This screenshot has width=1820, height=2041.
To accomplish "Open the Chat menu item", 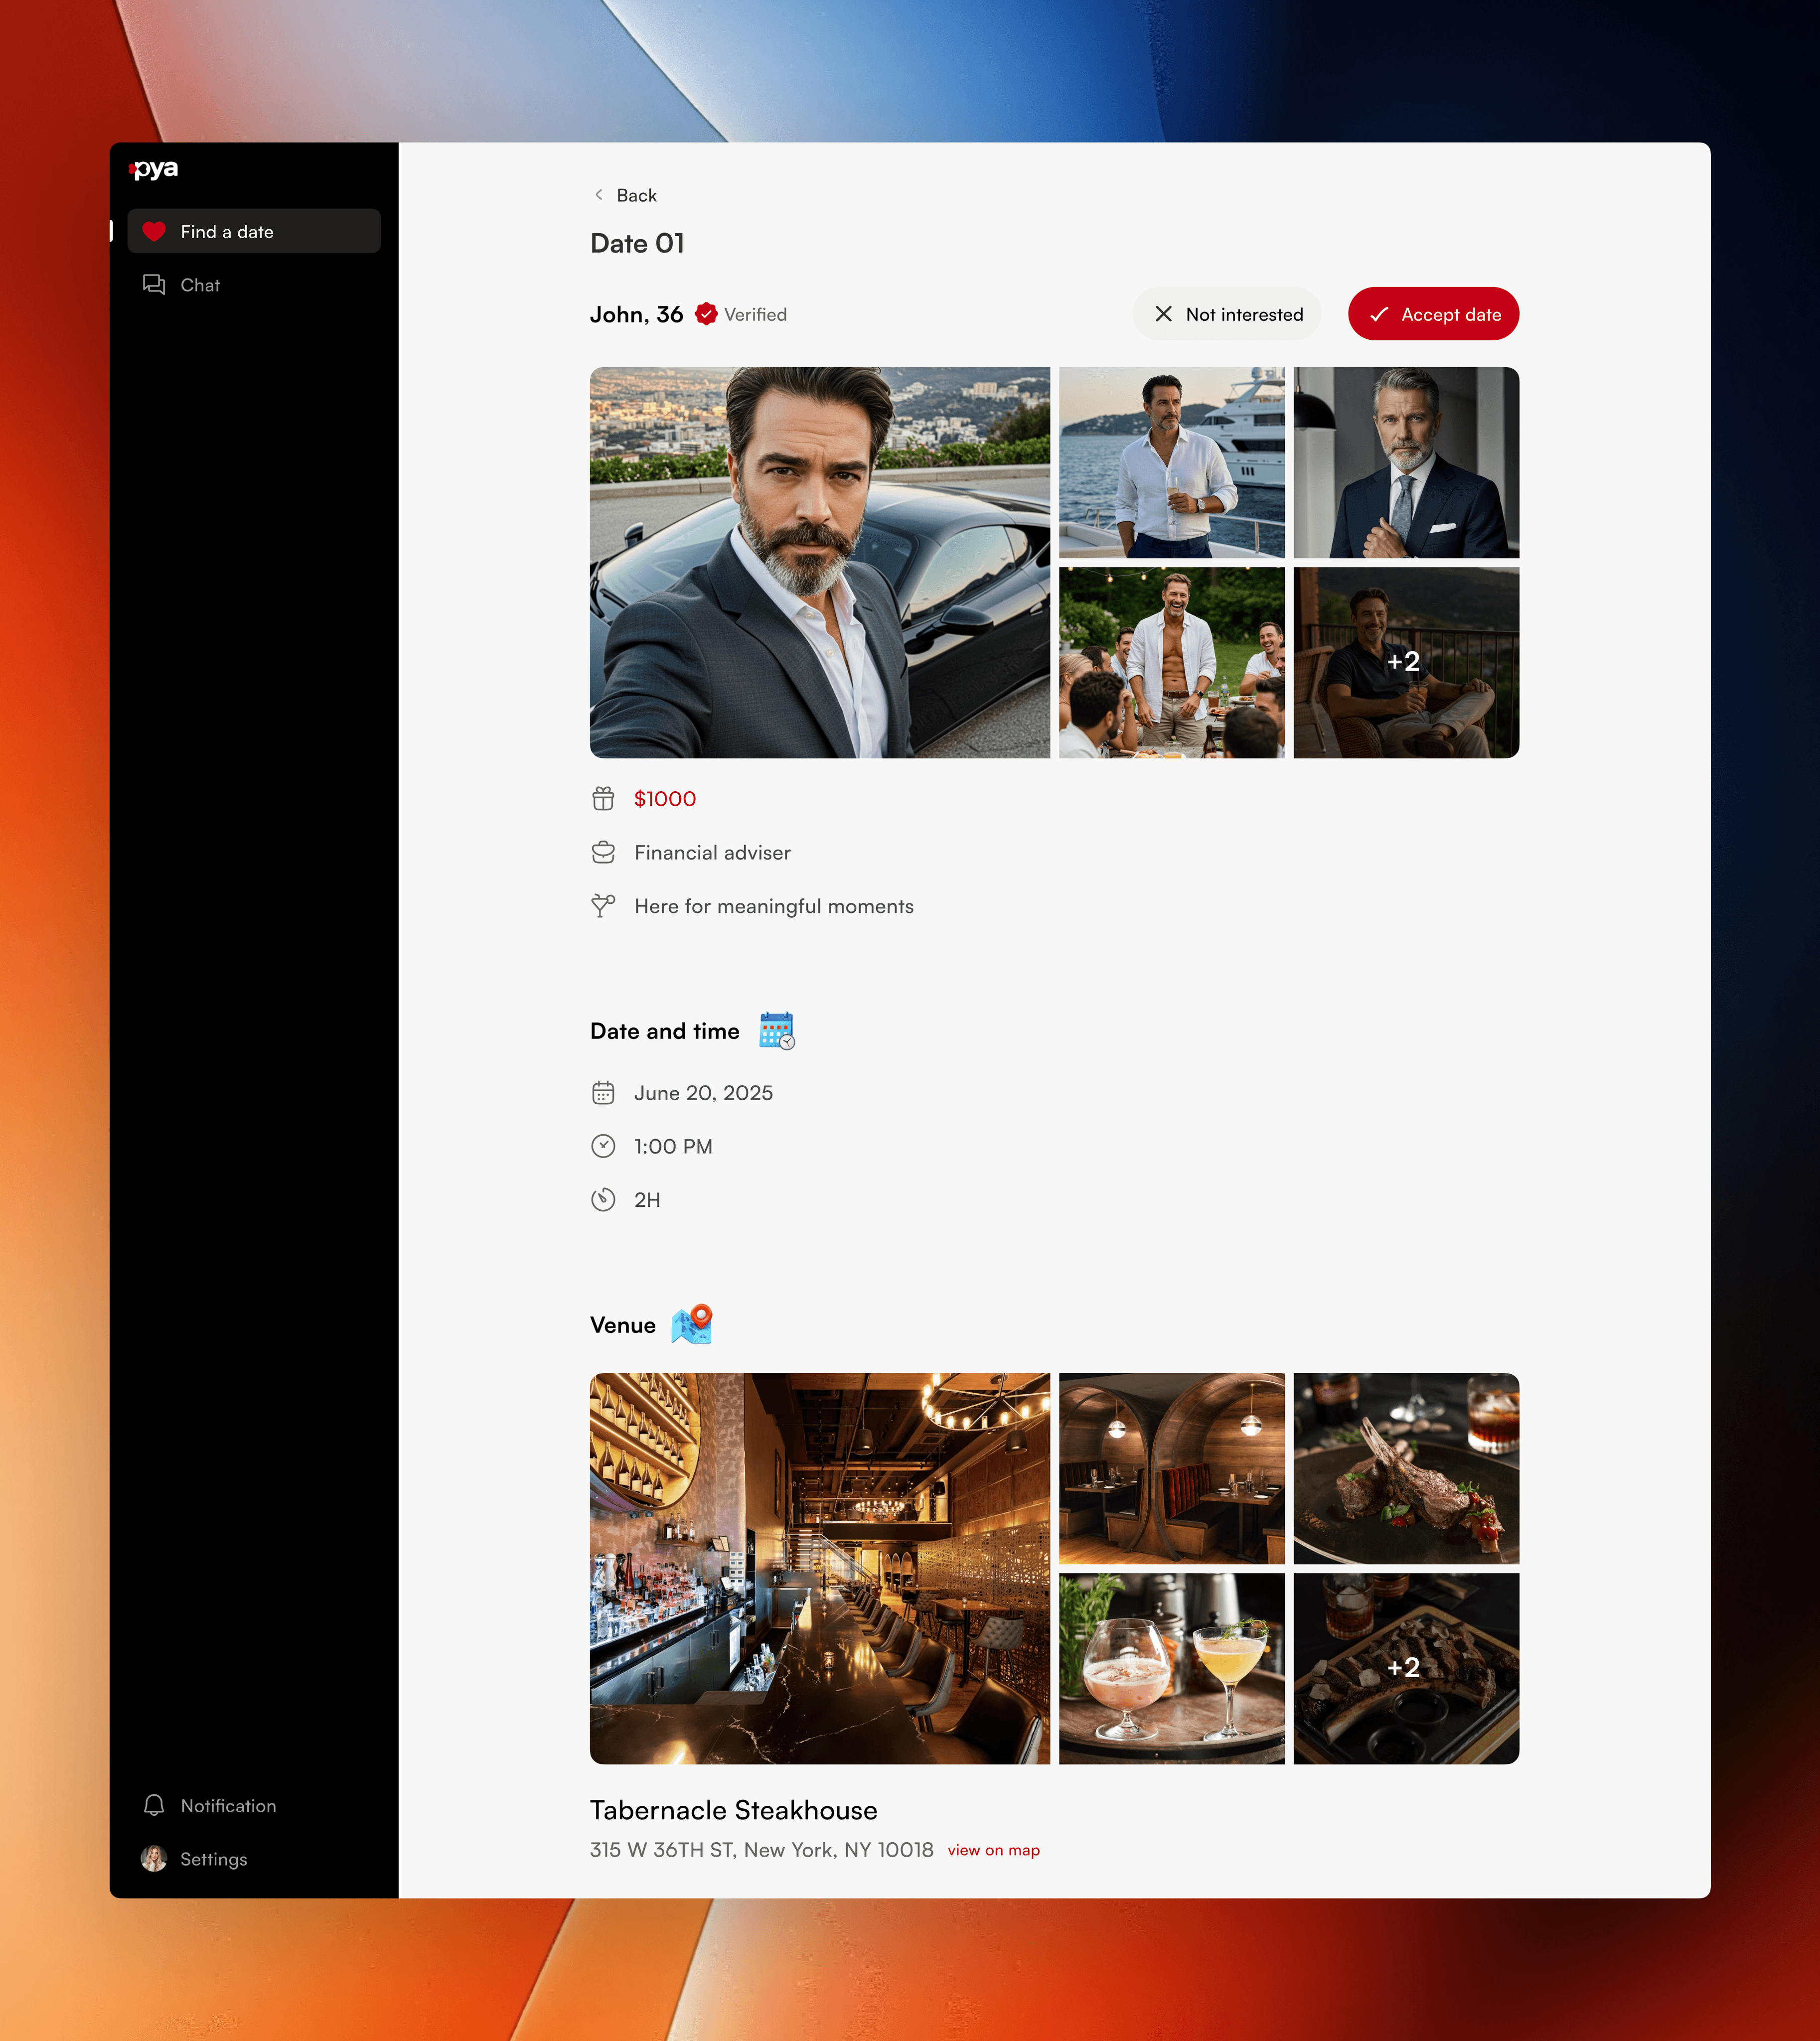I will click(200, 285).
